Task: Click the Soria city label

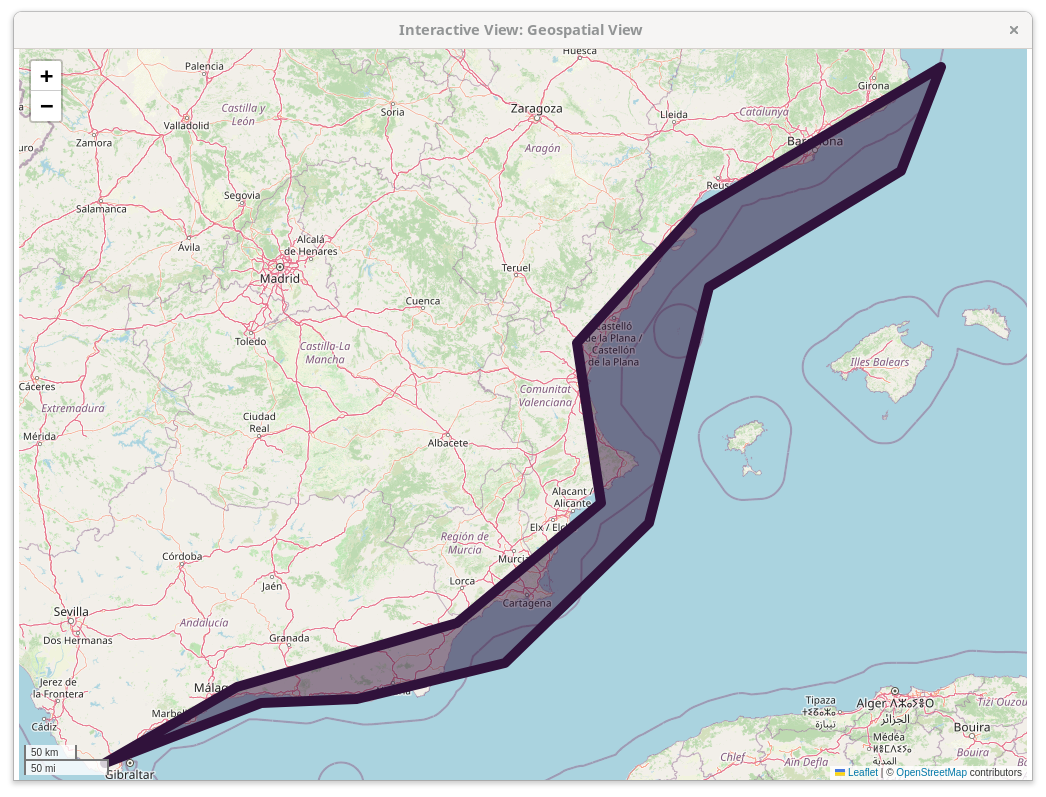Action: (392, 112)
